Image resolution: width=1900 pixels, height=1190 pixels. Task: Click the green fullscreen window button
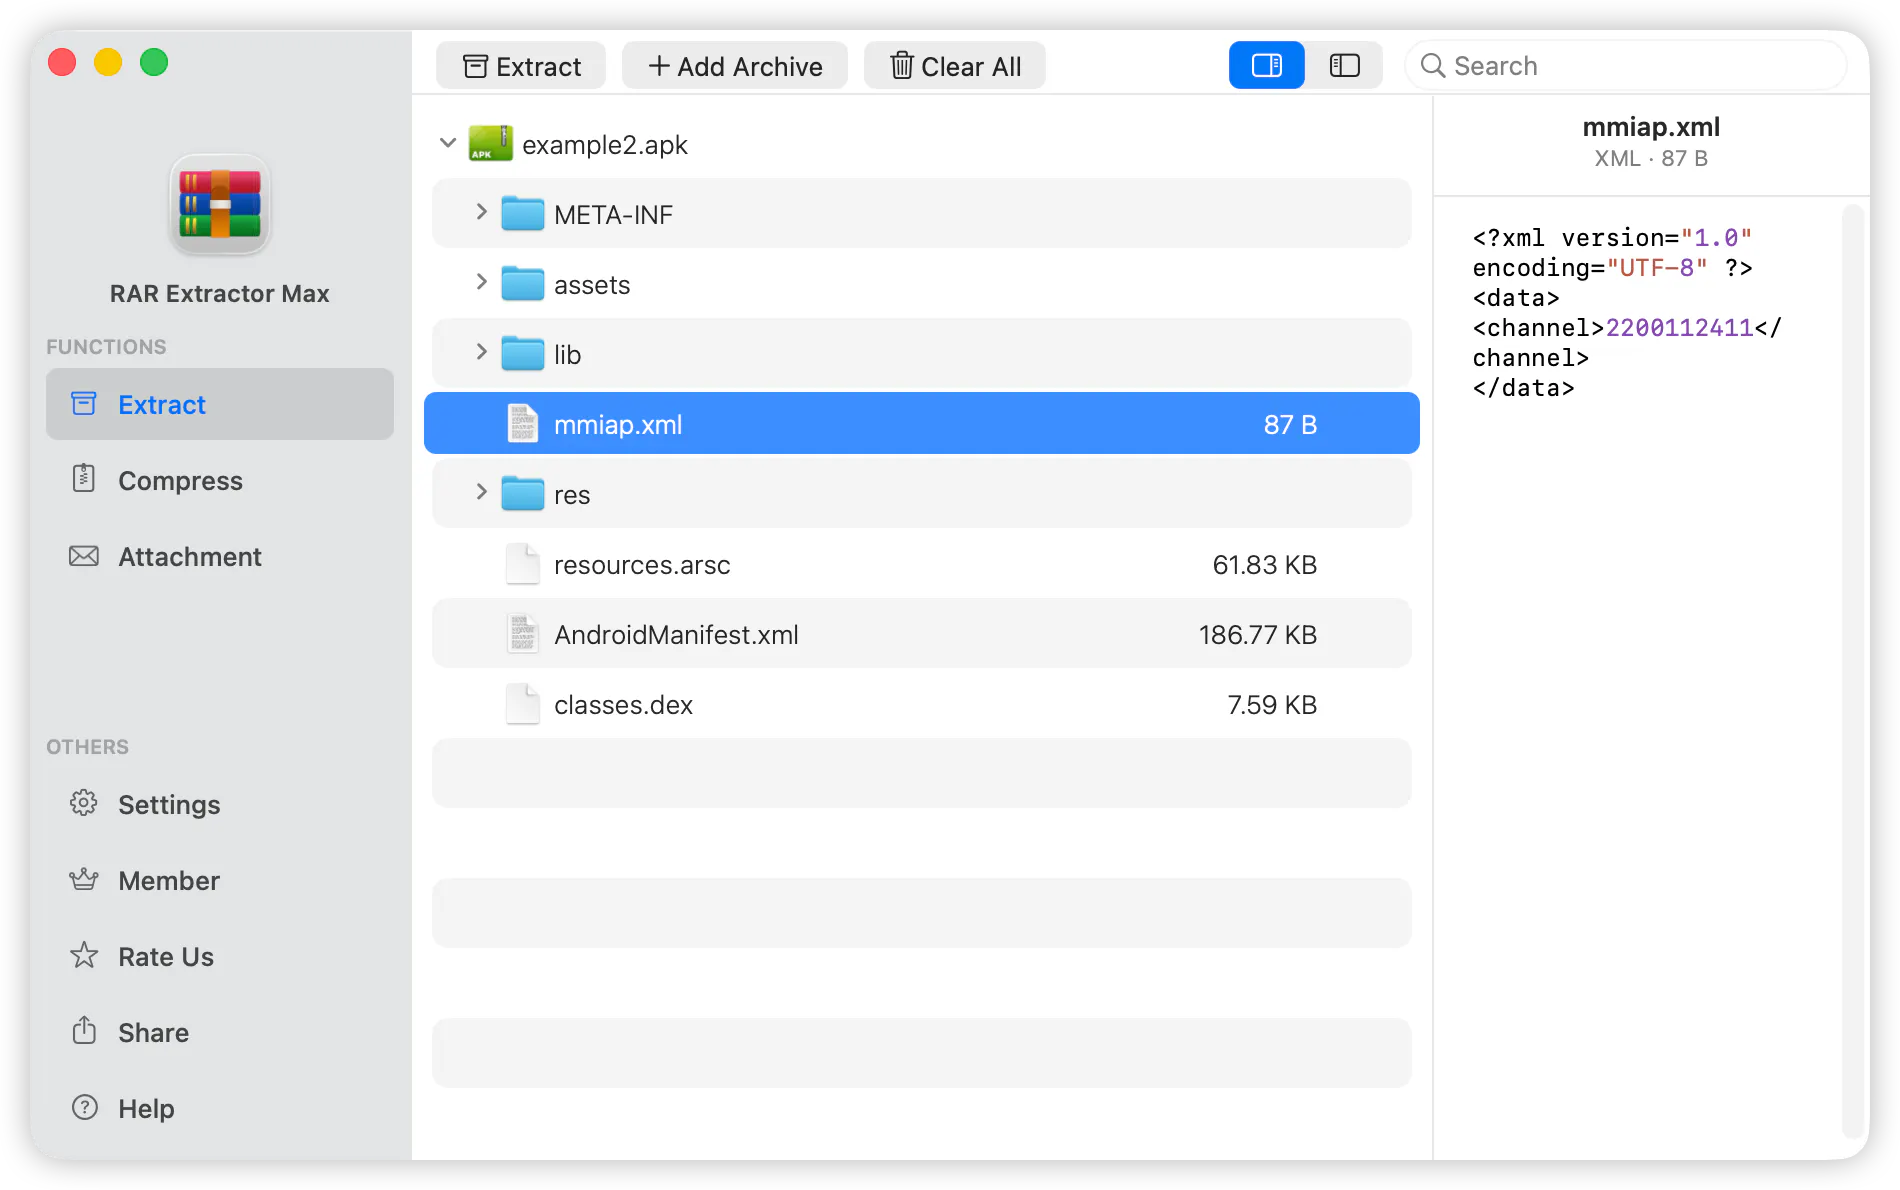pyautogui.click(x=154, y=62)
